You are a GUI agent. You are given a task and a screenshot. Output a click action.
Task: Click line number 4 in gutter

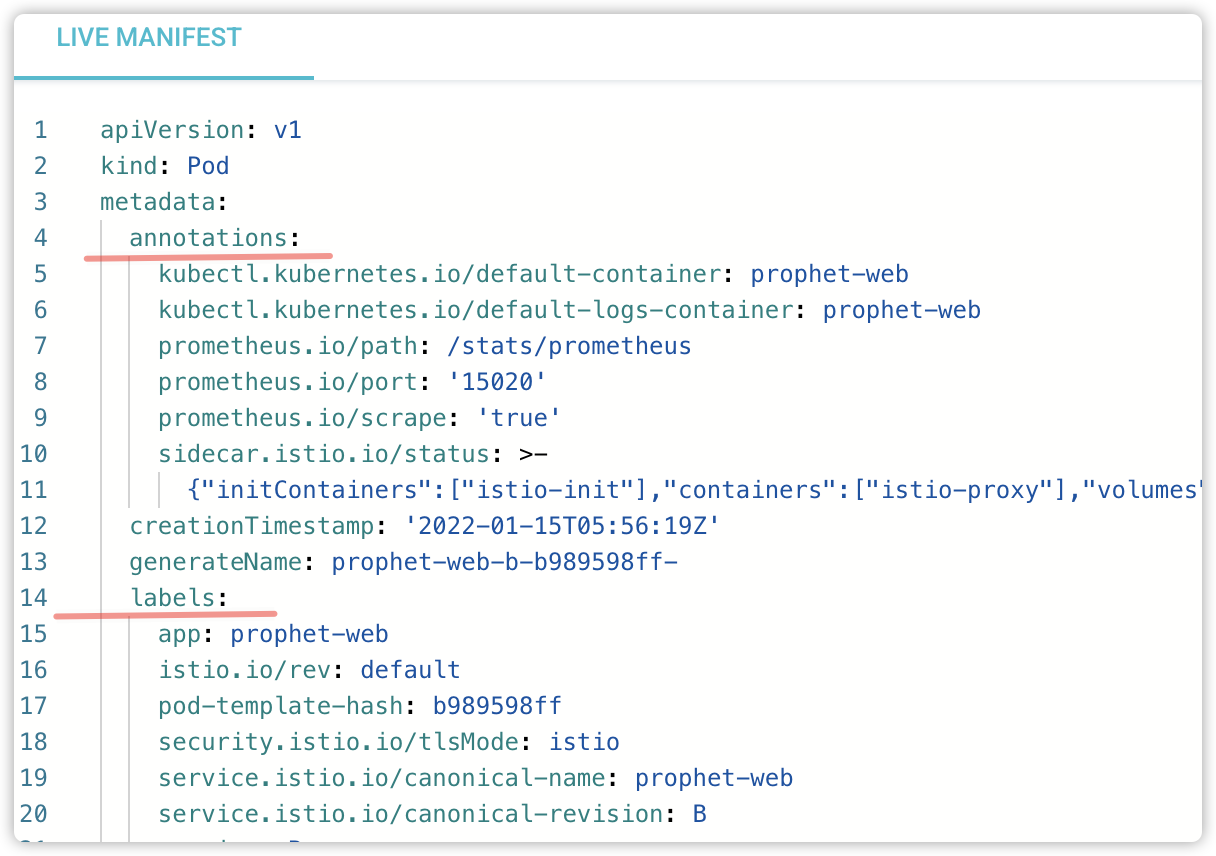[40, 238]
